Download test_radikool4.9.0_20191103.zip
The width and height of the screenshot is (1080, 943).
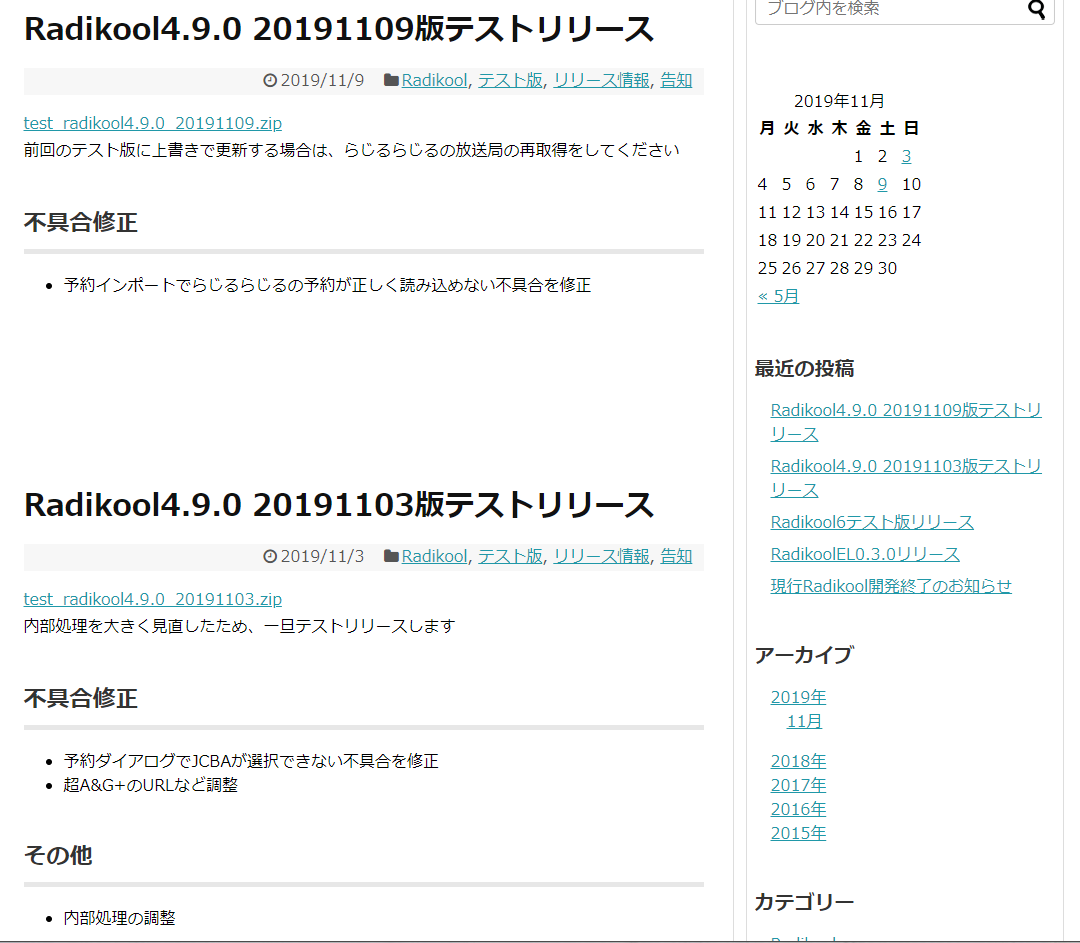tap(153, 599)
